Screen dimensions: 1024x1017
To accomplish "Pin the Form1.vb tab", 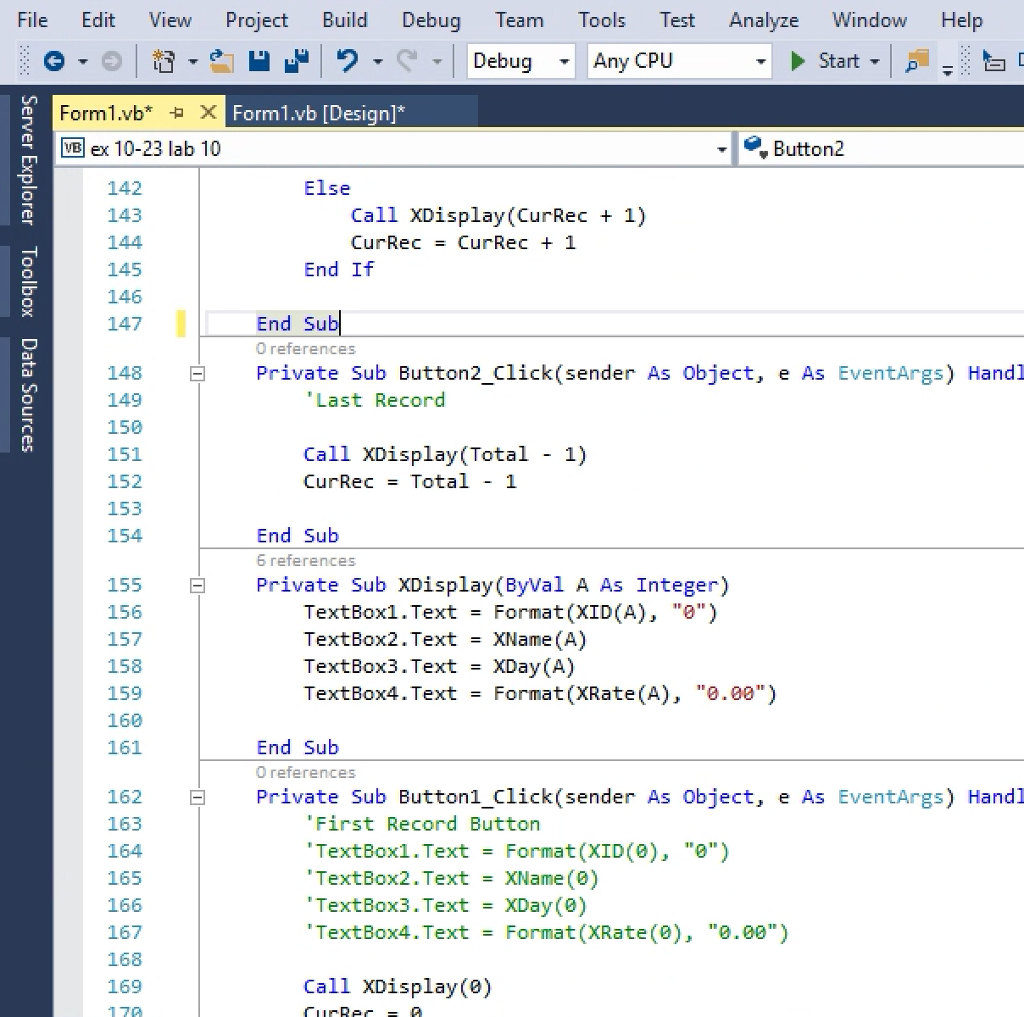I will (177, 113).
